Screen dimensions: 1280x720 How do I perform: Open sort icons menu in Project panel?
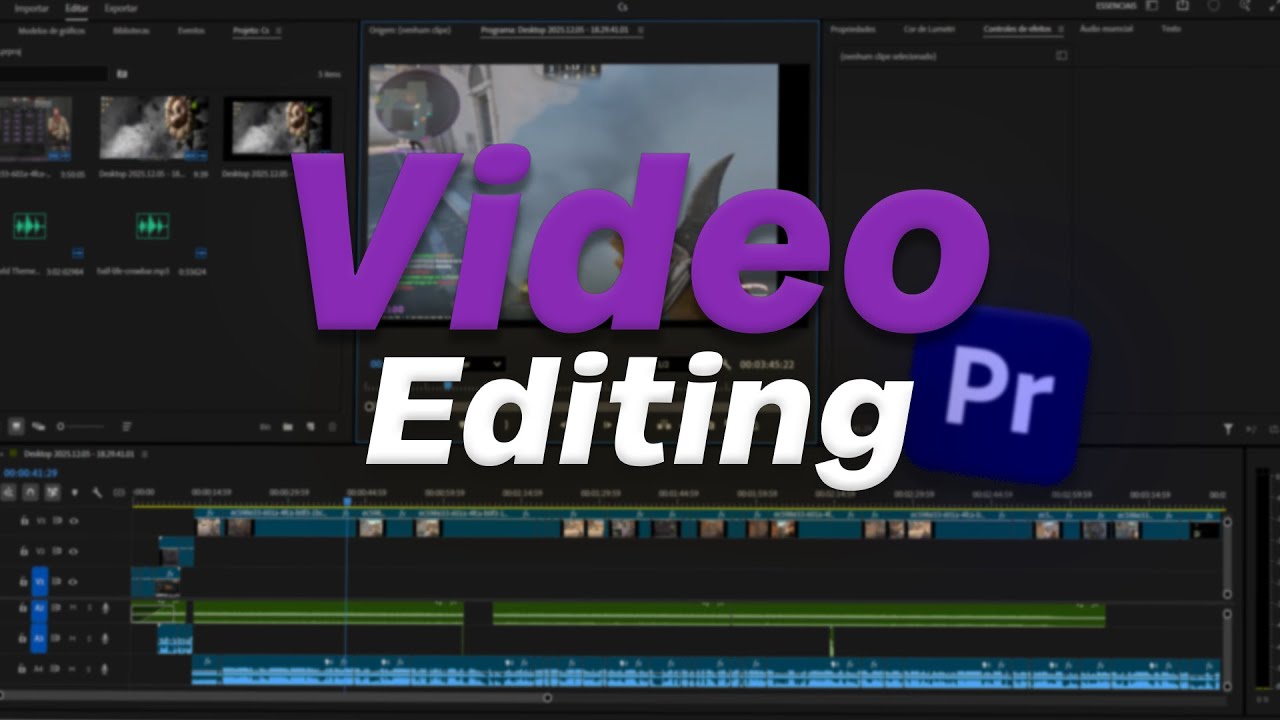pos(127,427)
